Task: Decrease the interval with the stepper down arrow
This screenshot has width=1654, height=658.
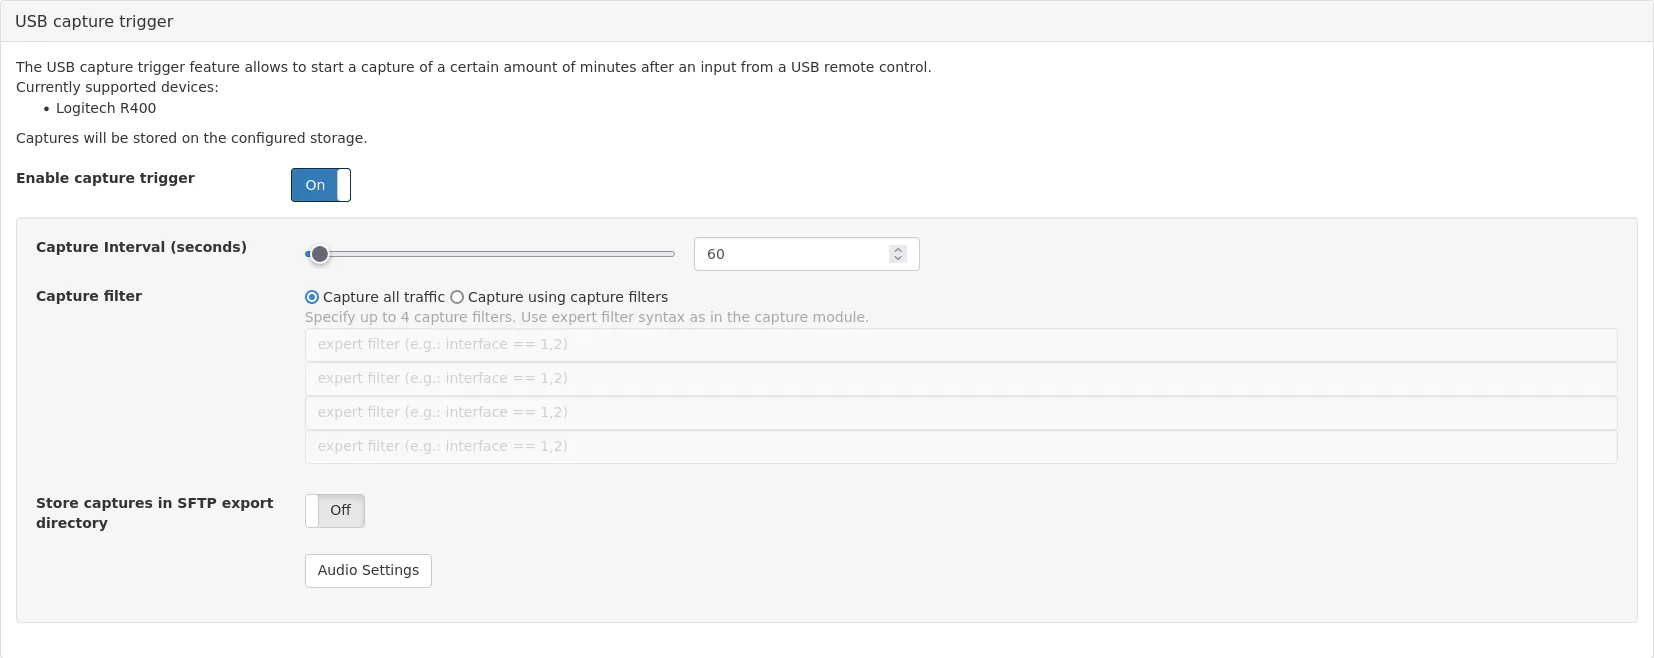Action: 898,259
